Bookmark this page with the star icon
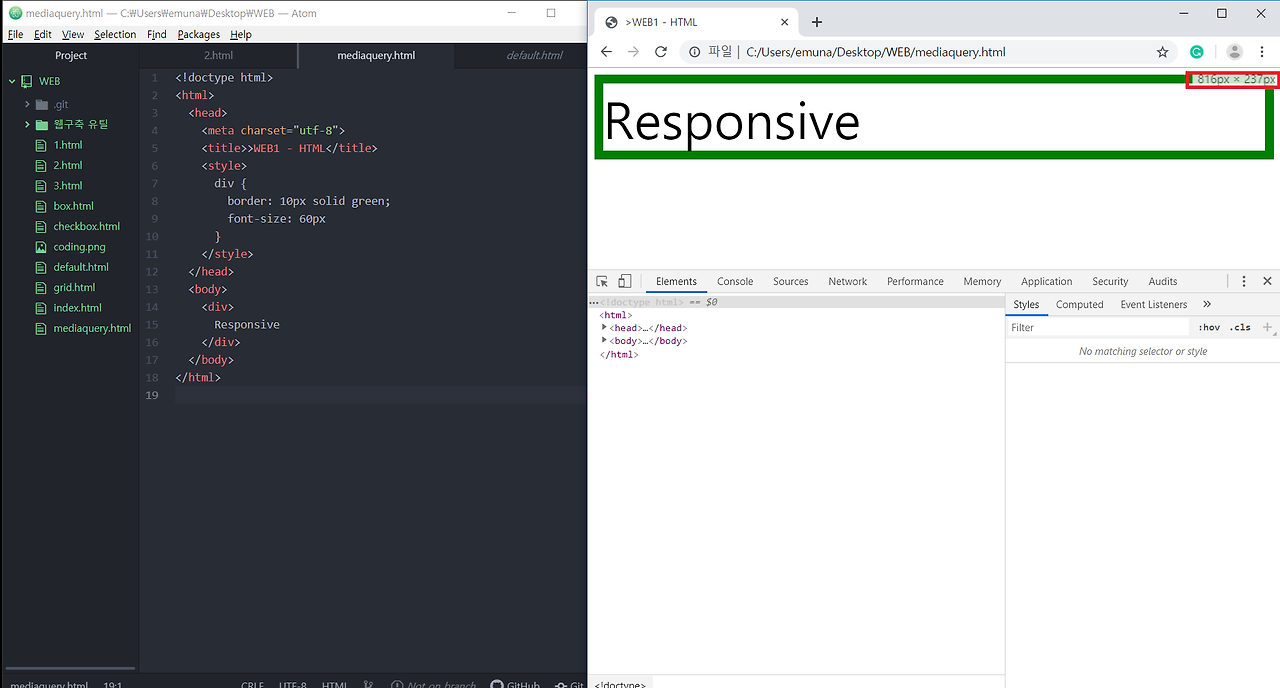Viewport: 1280px width, 688px height. pyautogui.click(x=1162, y=52)
